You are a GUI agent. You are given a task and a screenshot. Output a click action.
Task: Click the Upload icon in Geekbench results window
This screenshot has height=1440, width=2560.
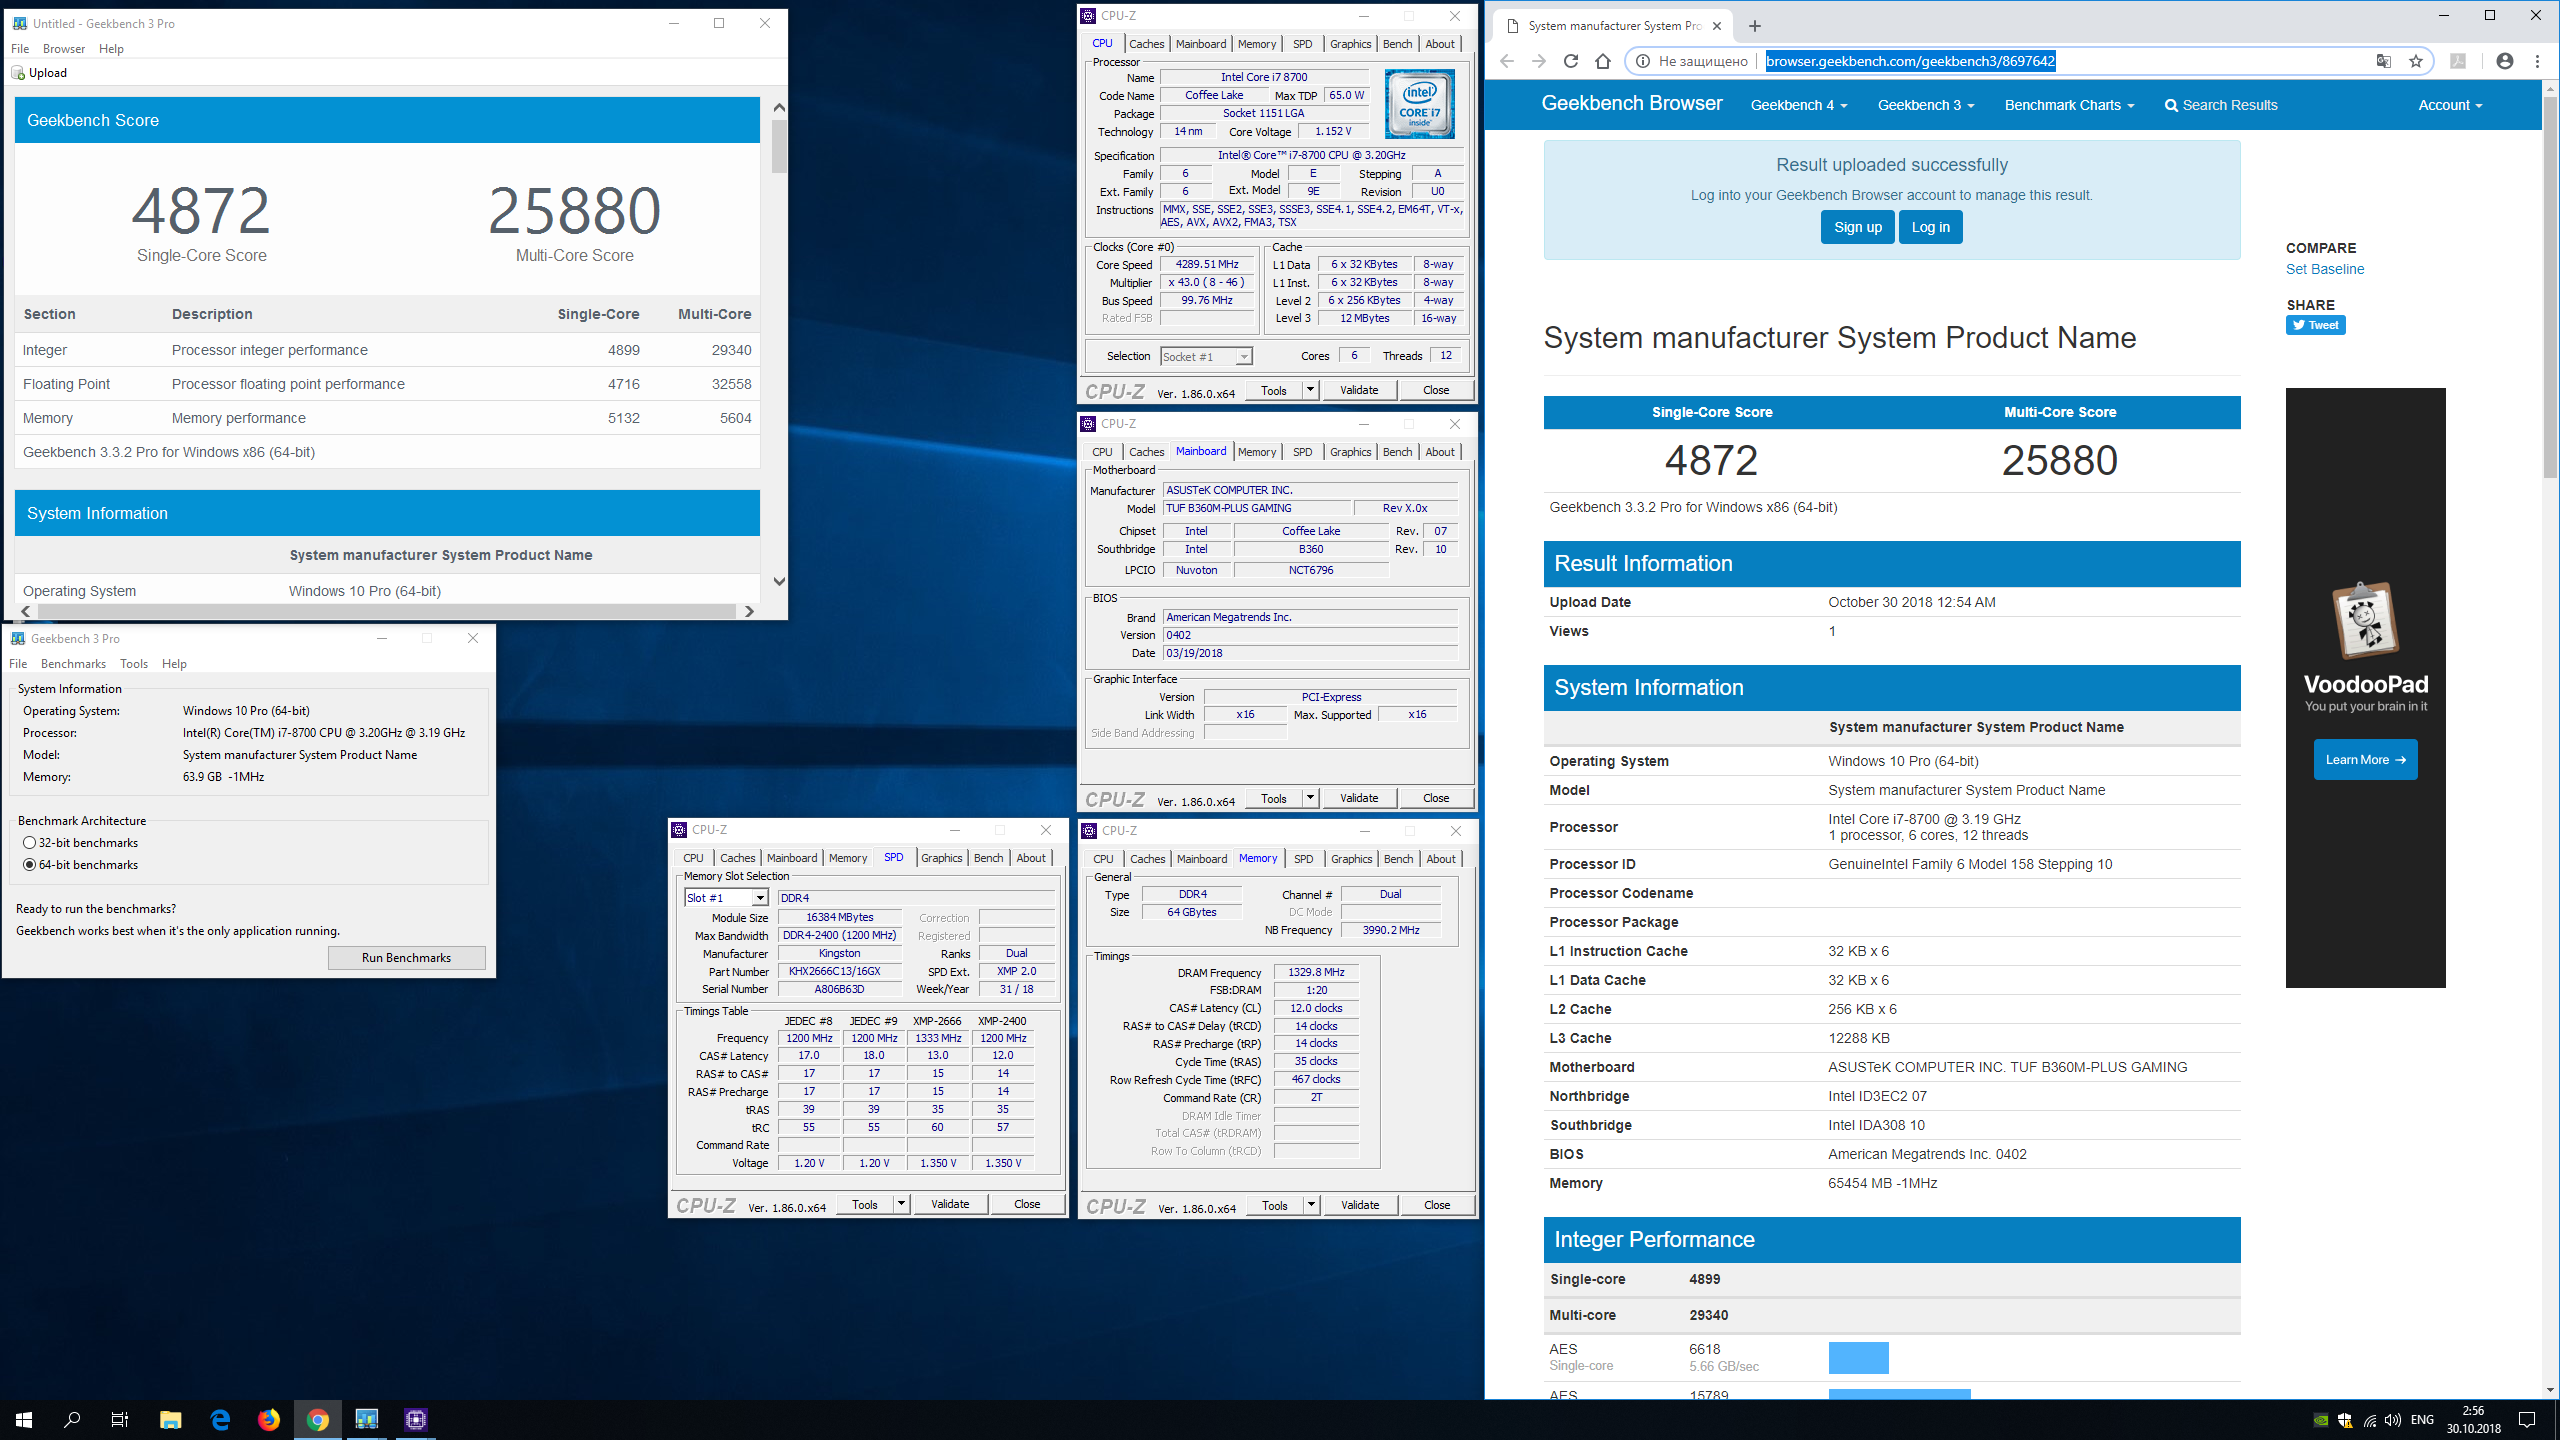[x=17, y=73]
